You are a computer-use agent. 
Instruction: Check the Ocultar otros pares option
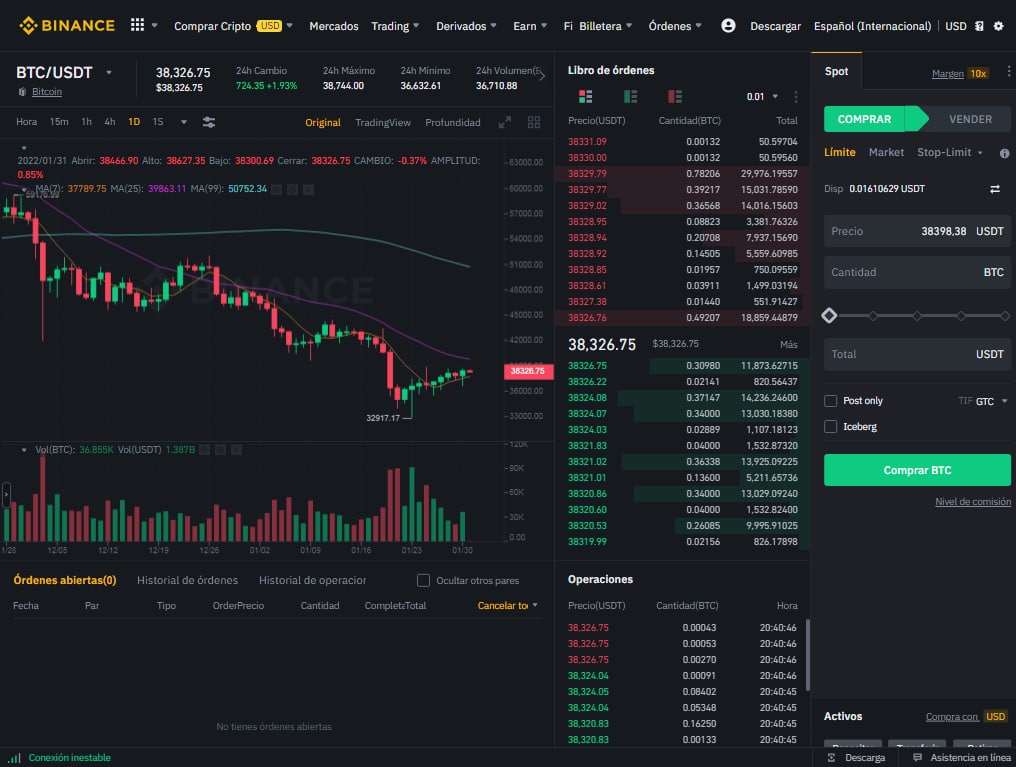(423, 579)
